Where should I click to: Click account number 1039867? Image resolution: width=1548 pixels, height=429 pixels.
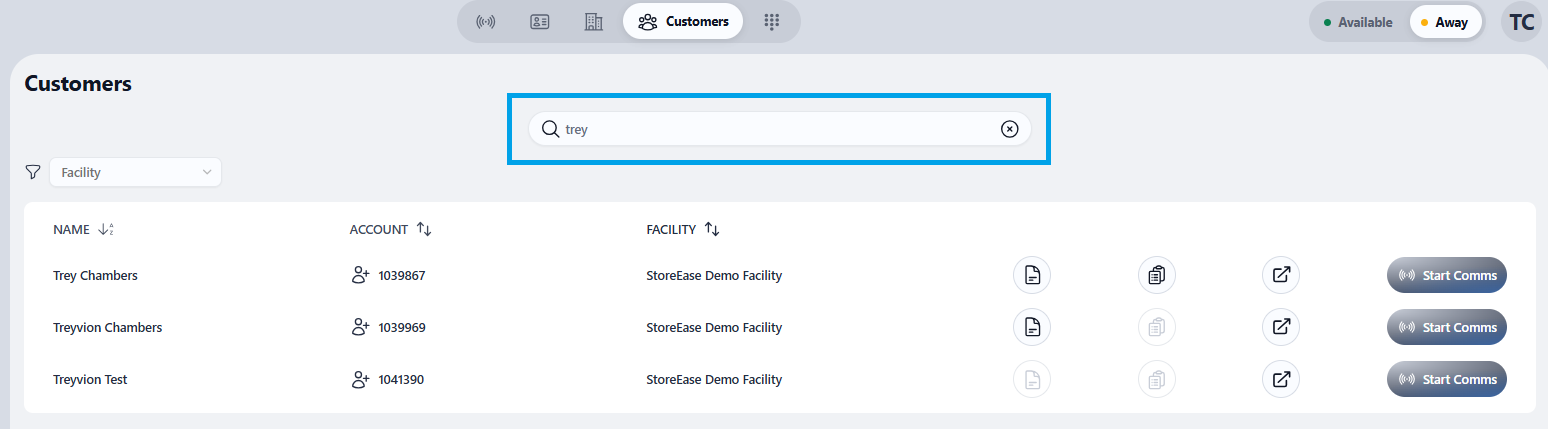coord(402,276)
